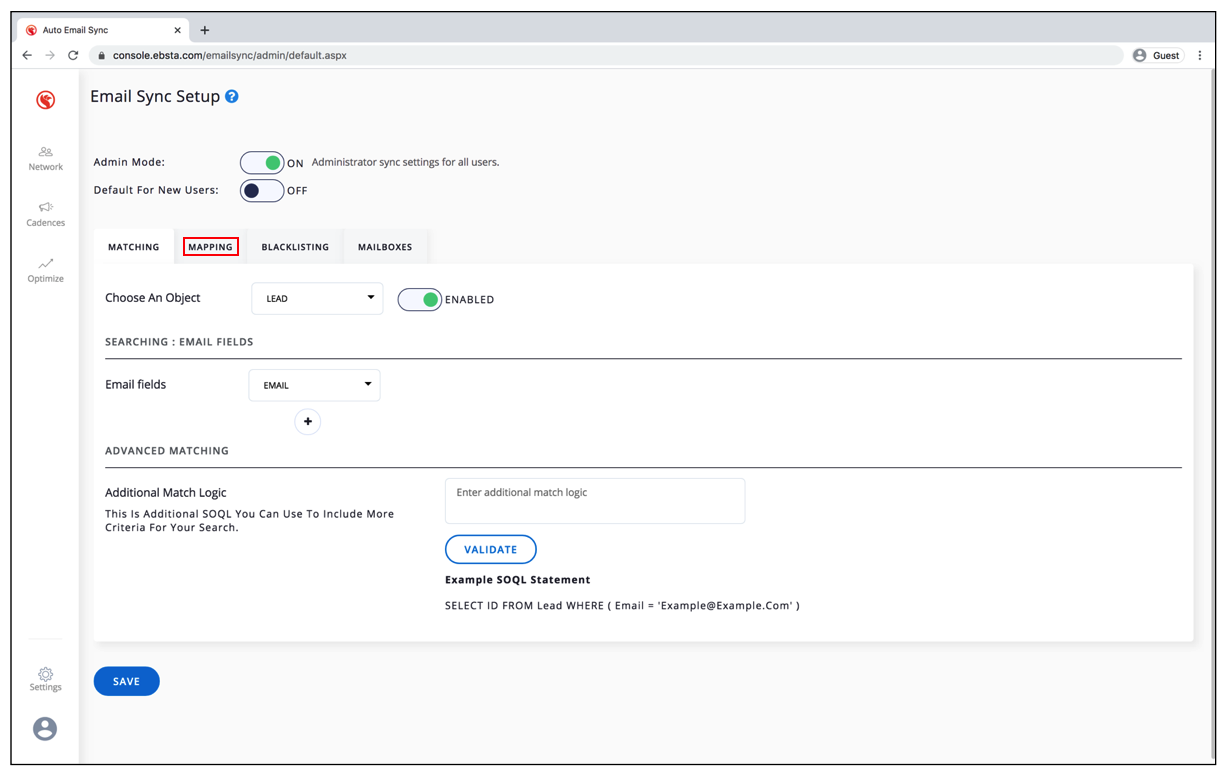Screen dimensions: 1226x778
Task: Add another email field with plus icon
Action: (308, 422)
